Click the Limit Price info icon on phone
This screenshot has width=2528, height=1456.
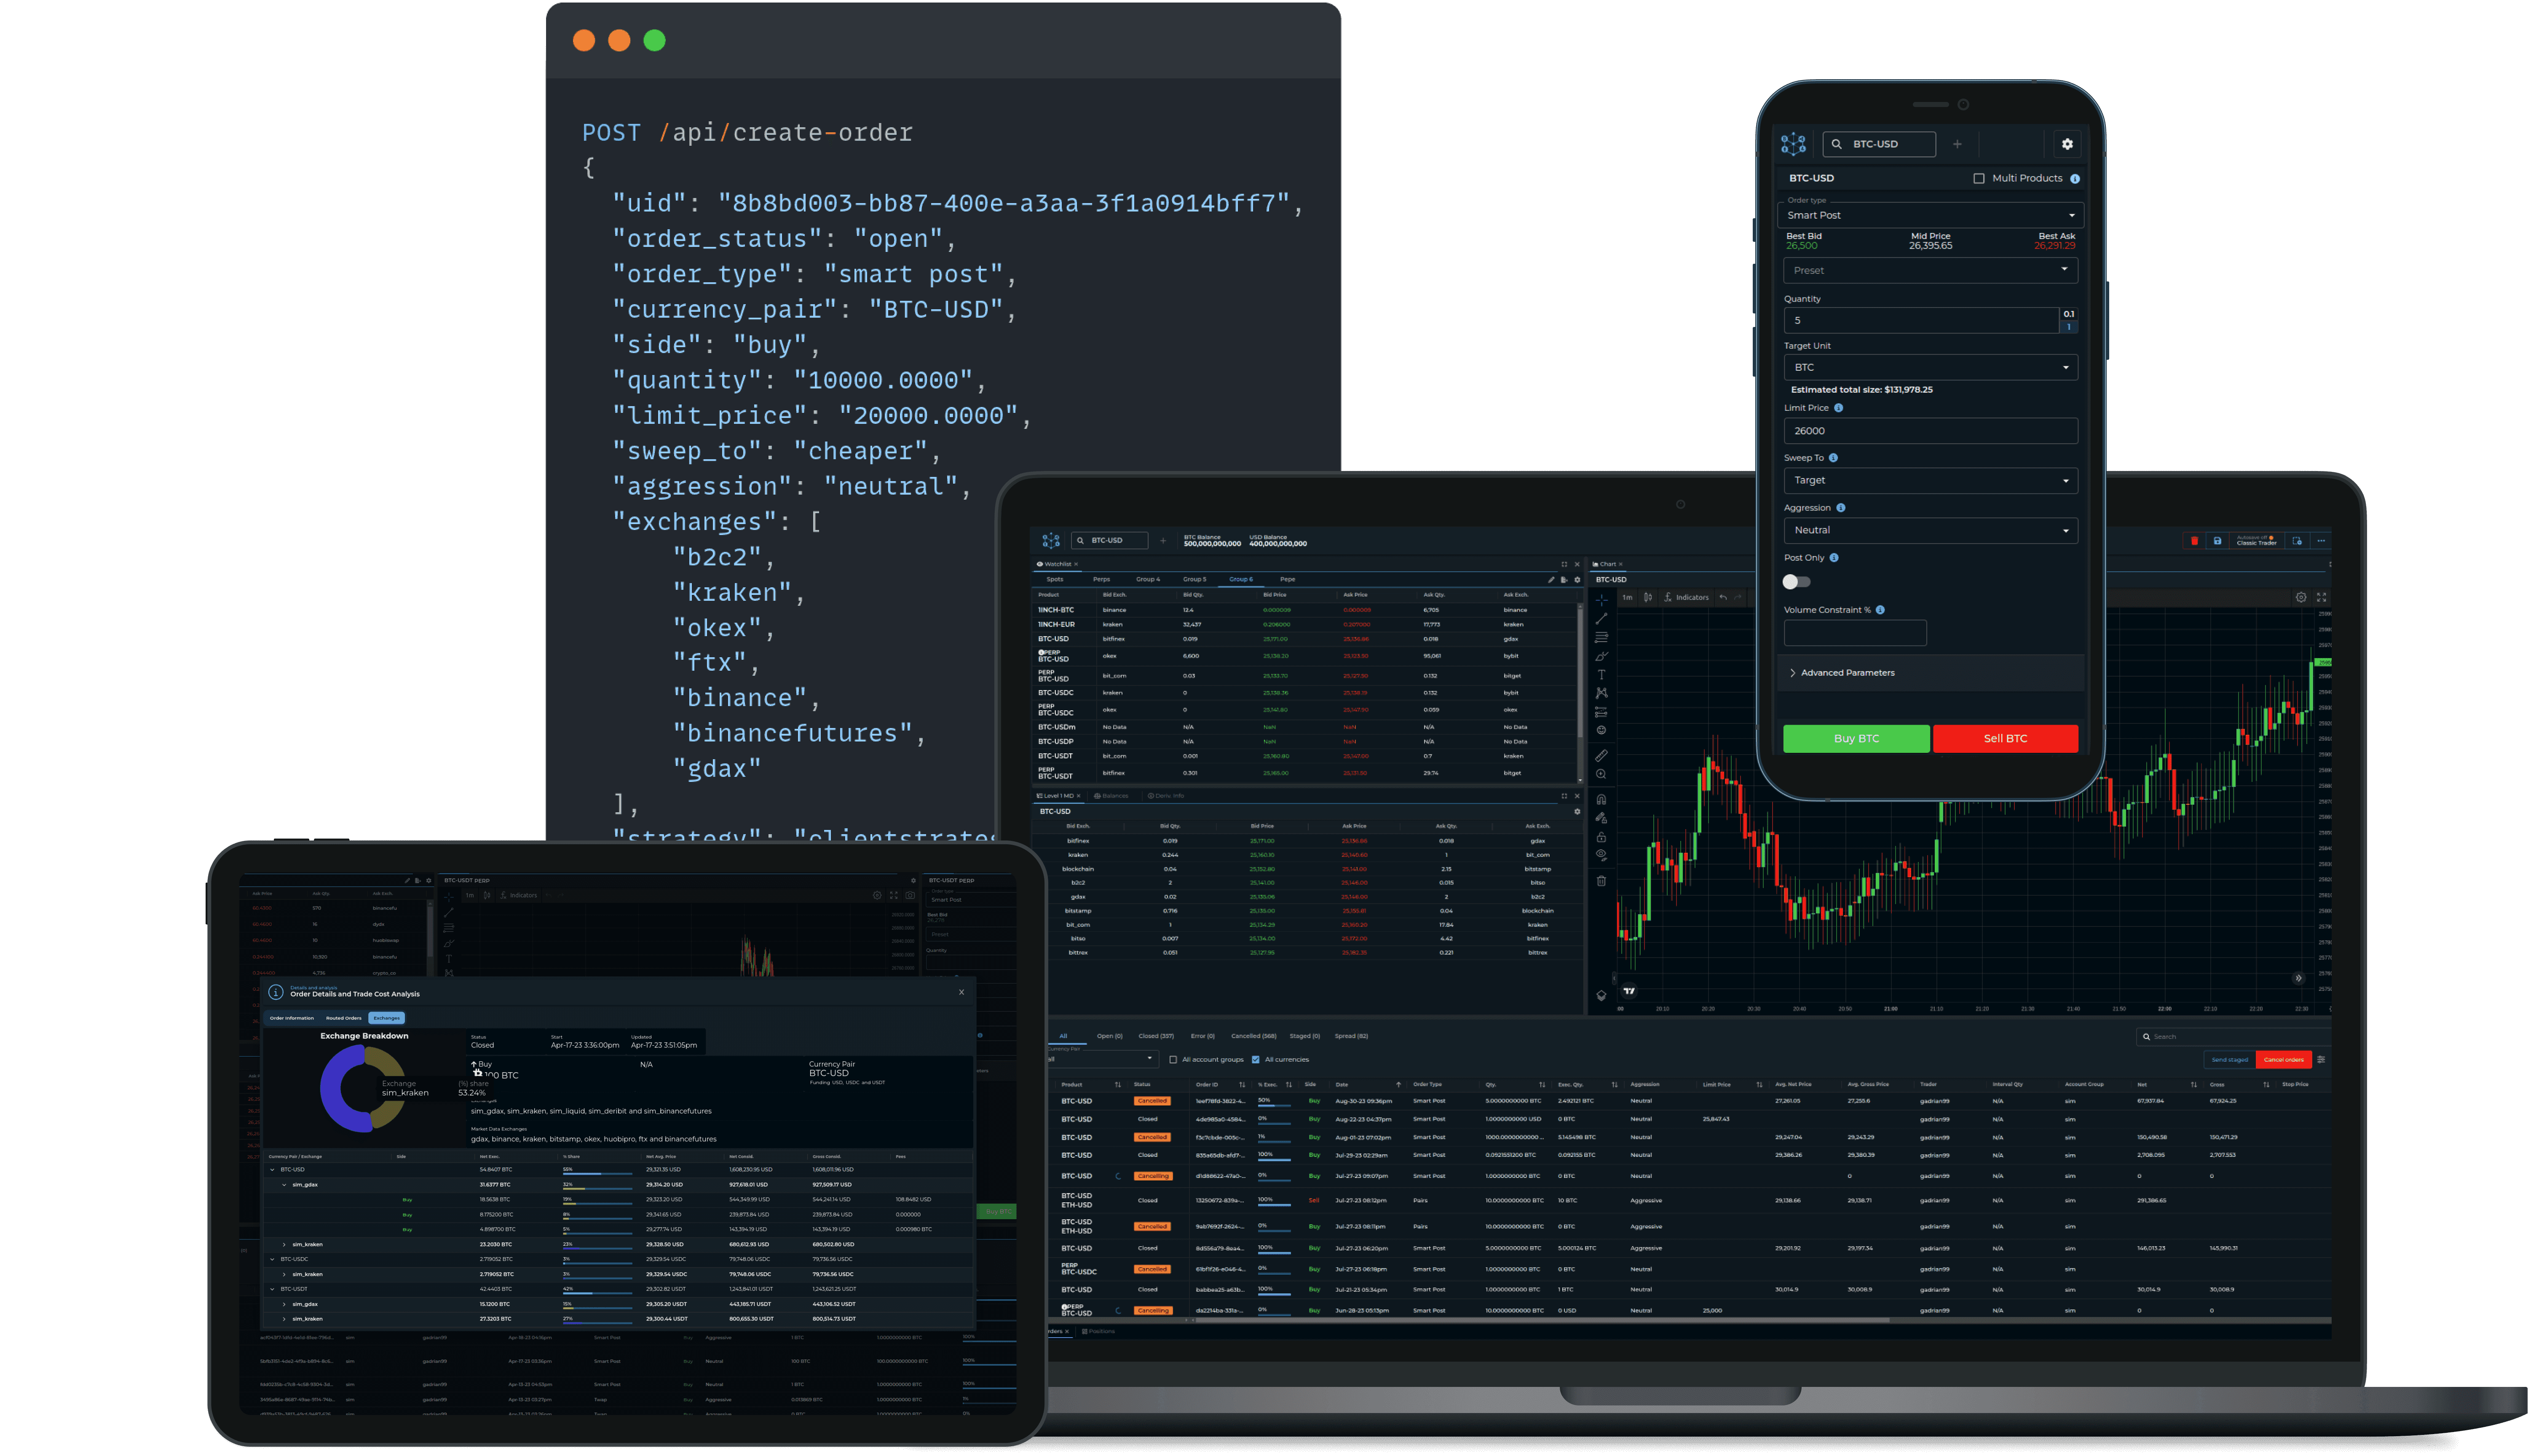pos(1838,408)
